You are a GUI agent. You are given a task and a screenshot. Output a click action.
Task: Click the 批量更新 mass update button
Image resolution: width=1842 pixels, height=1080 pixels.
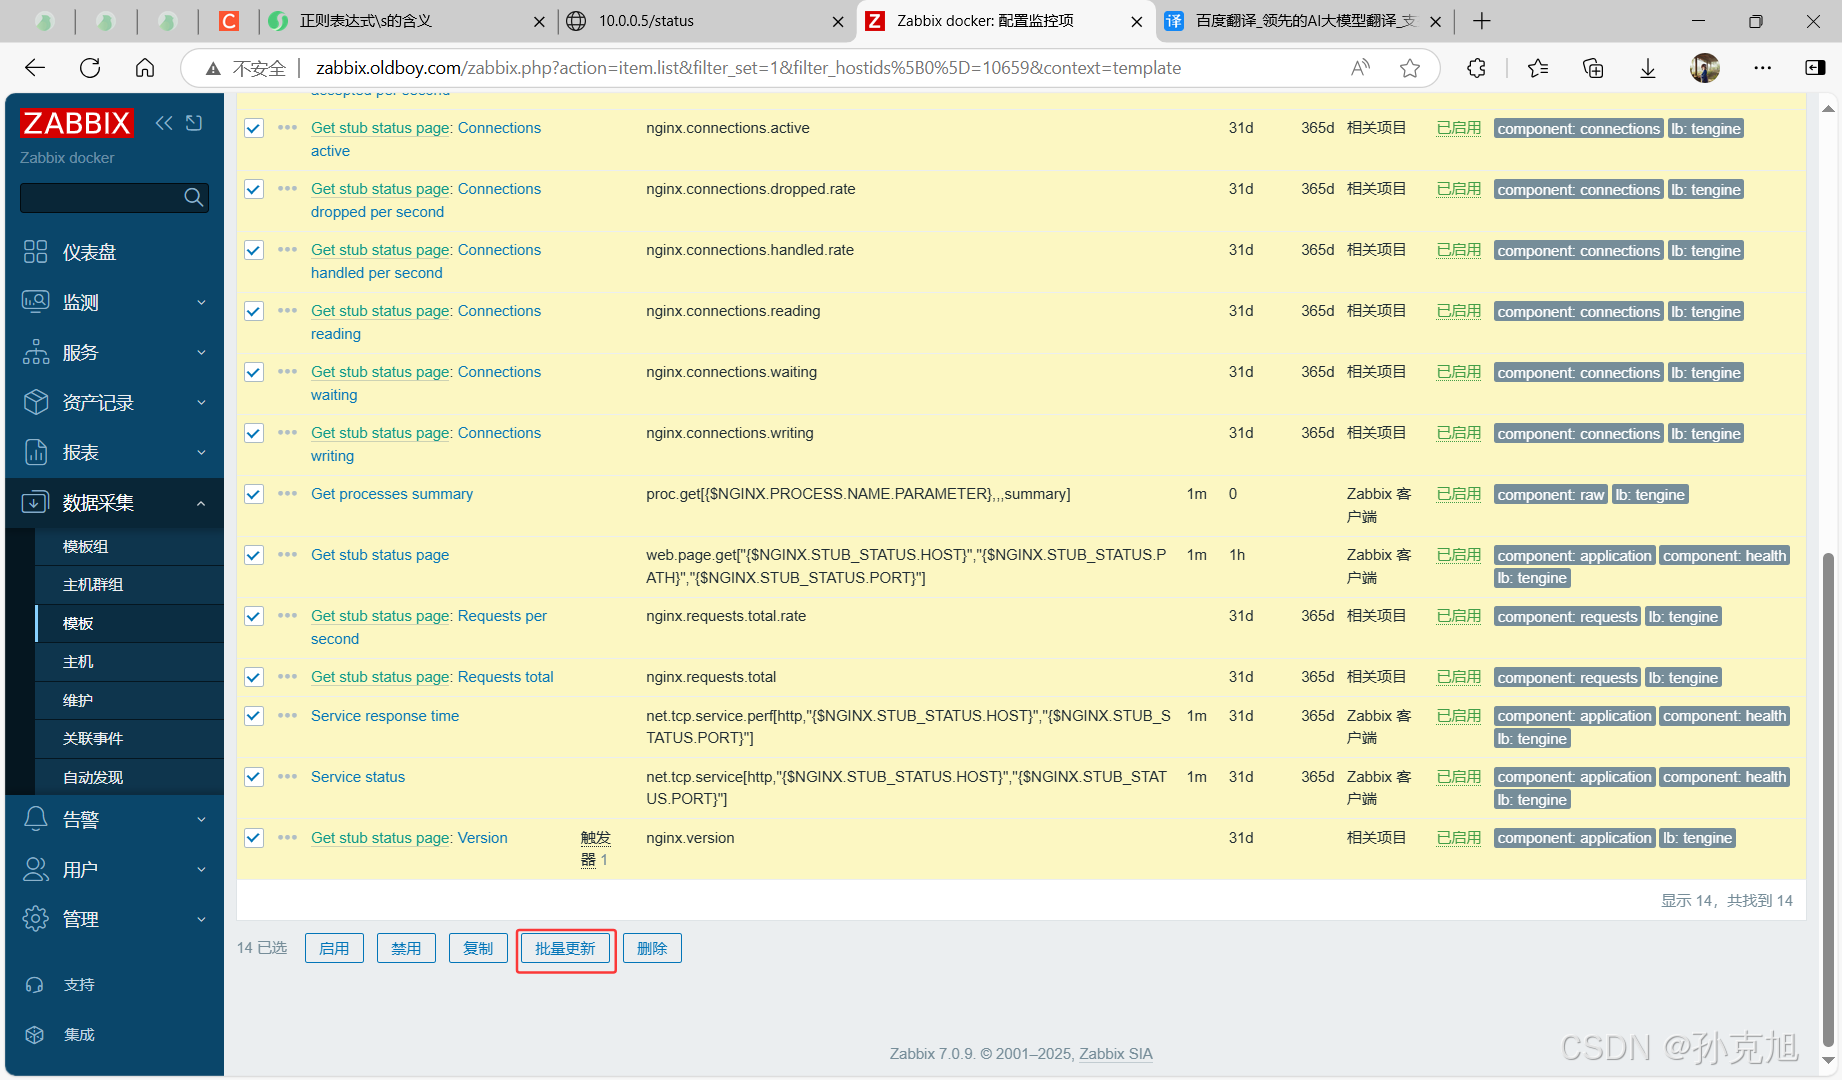click(x=565, y=948)
